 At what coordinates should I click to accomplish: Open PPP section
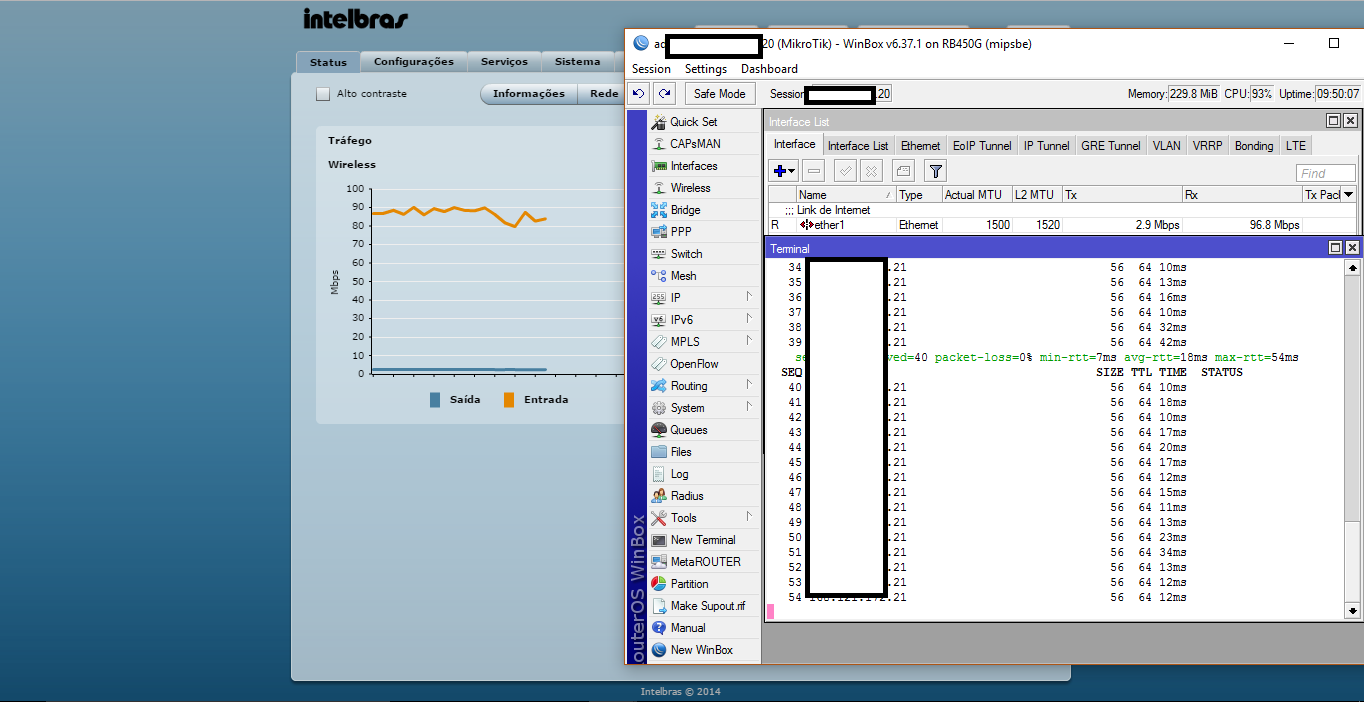[681, 232]
